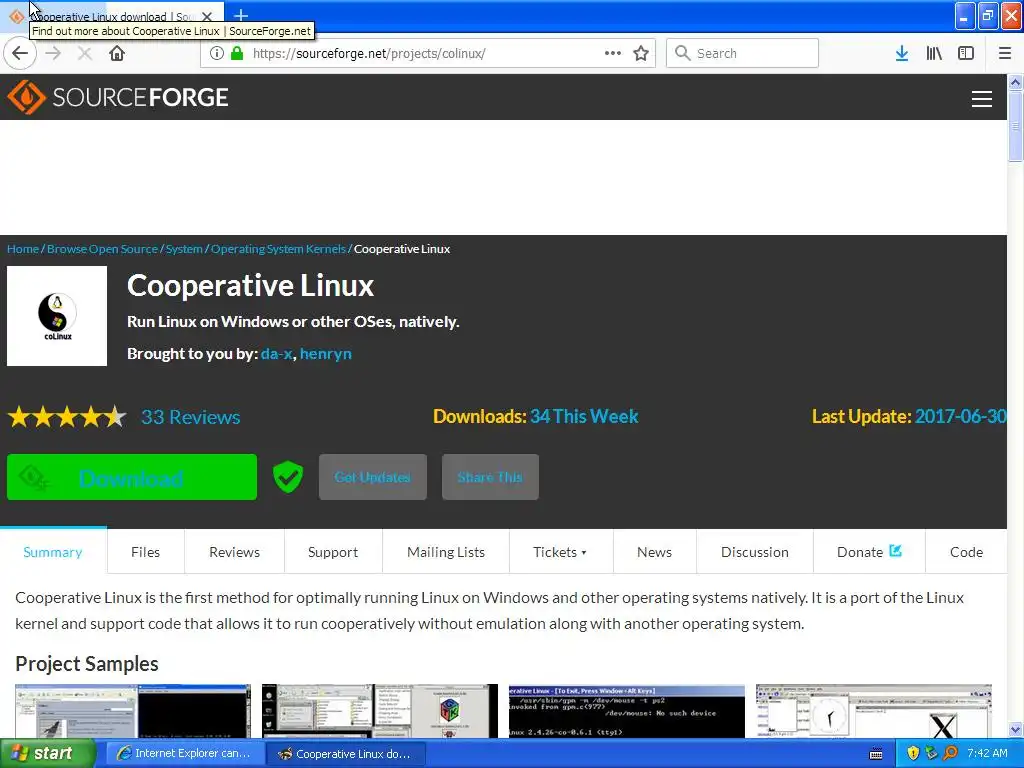Image resolution: width=1024 pixels, height=768 pixels.
Task: Open the 33 Reviews link
Action: tap(191, 417)
